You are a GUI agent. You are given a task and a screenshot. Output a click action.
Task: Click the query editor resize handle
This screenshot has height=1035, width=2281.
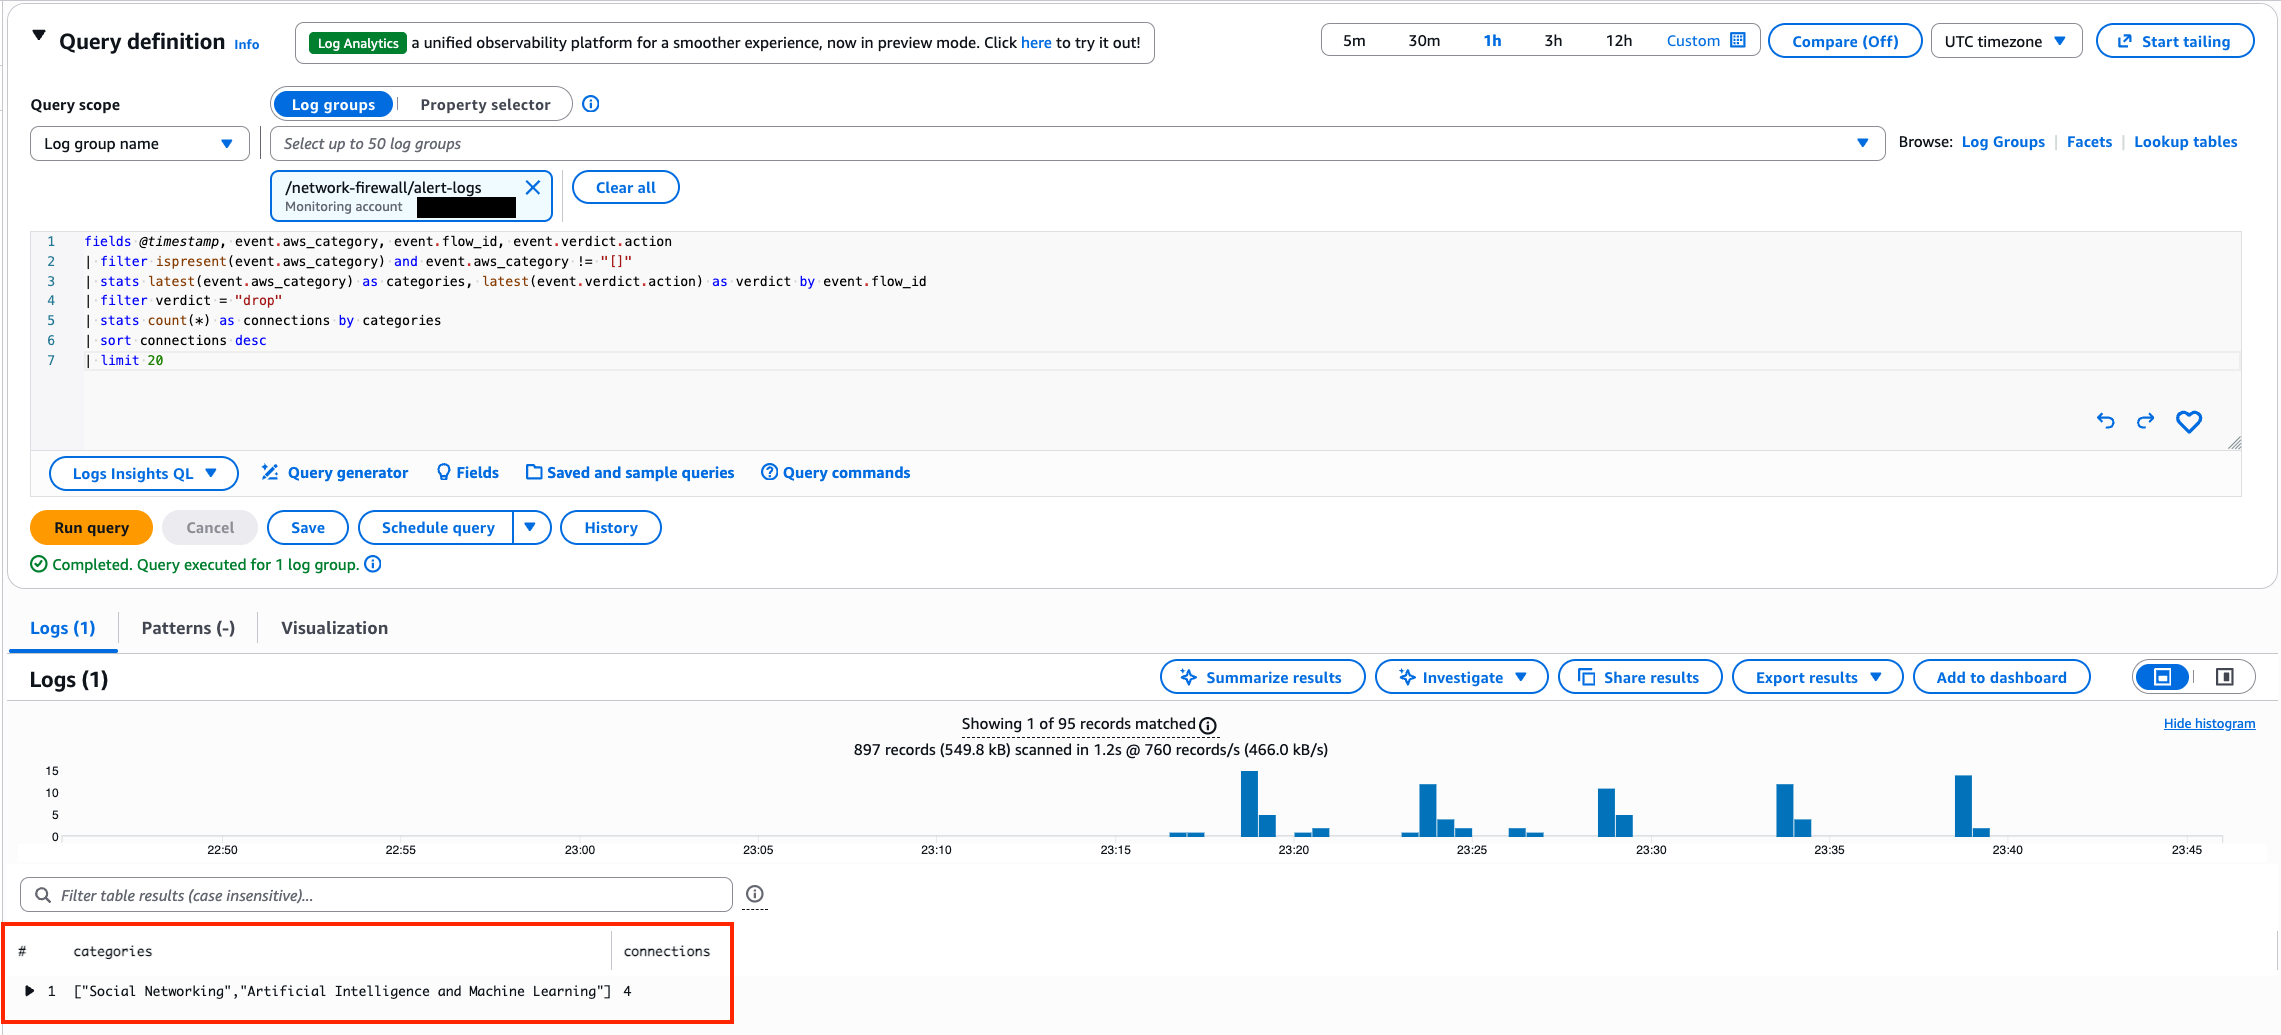tap(2234, 443)
